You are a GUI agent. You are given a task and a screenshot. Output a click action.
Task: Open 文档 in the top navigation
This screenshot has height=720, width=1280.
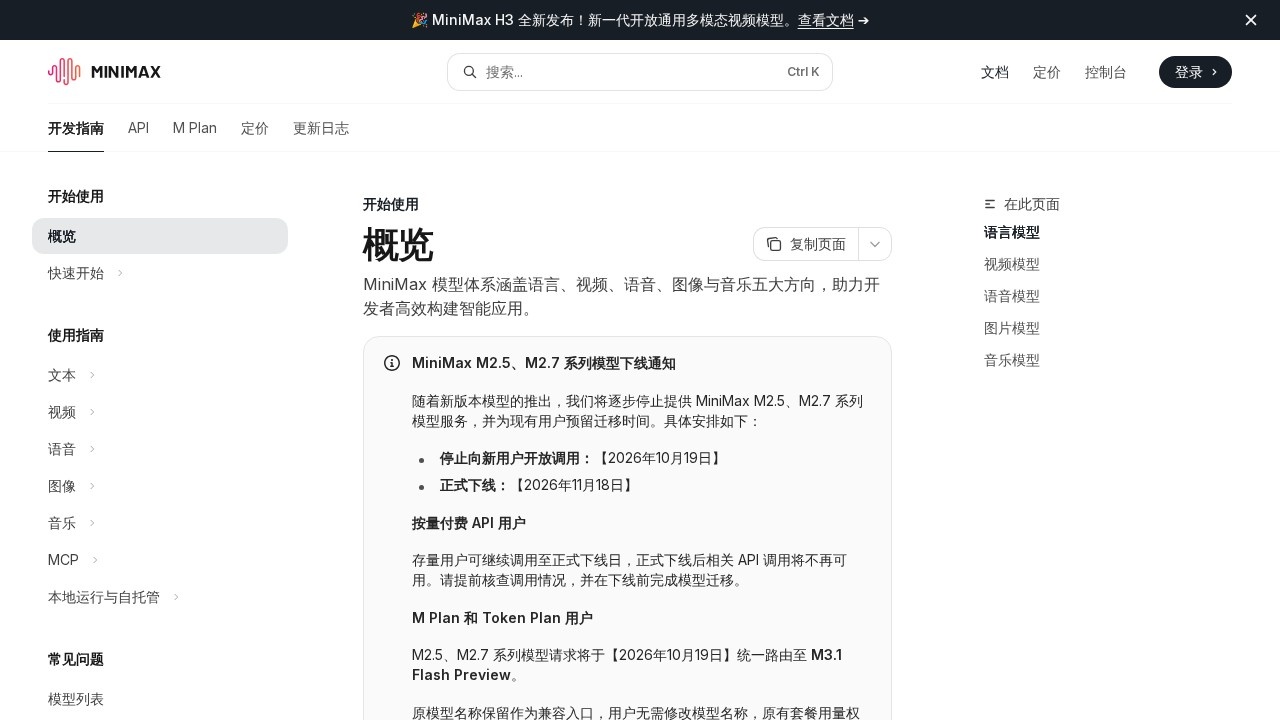coord(995,72)
